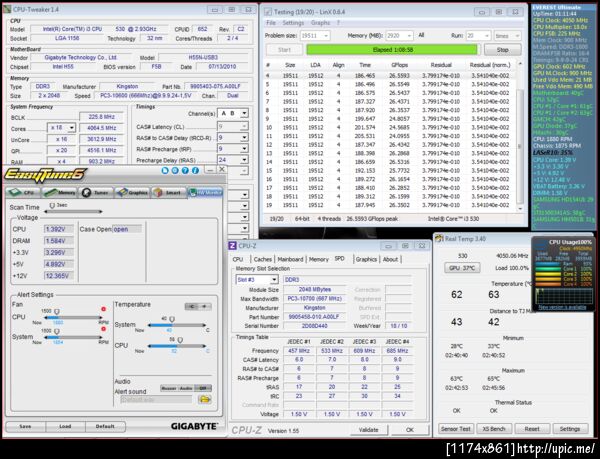The width and height of the screenshot is (600, 459).
Task: Switch to CPU-Z Mainboard tab
Action: pos(290,259)
